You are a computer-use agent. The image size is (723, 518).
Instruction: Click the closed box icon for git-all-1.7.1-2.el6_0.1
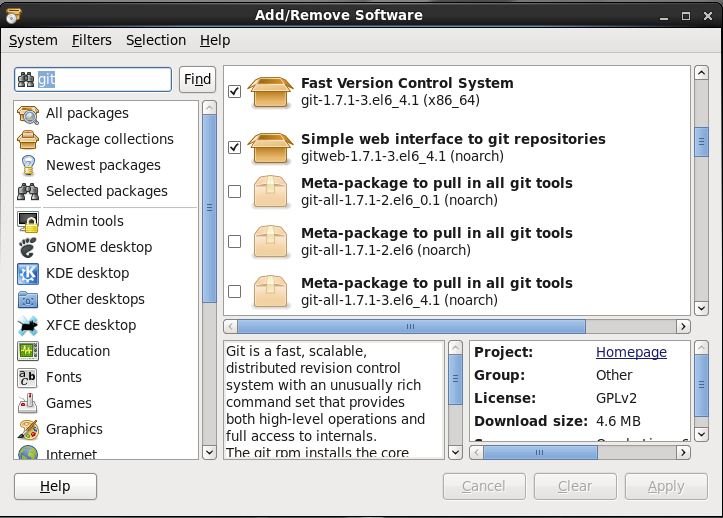click(270, 191)
